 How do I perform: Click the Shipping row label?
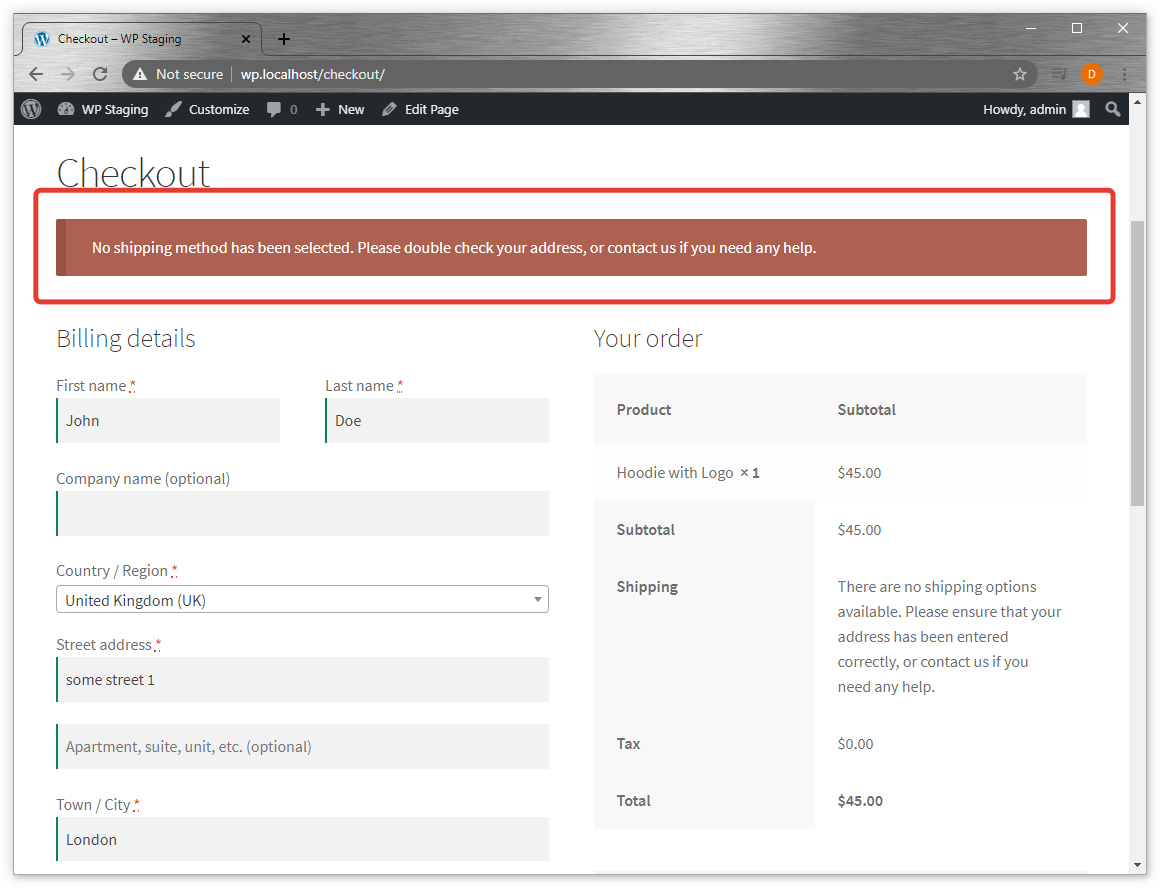coord(647,587)
